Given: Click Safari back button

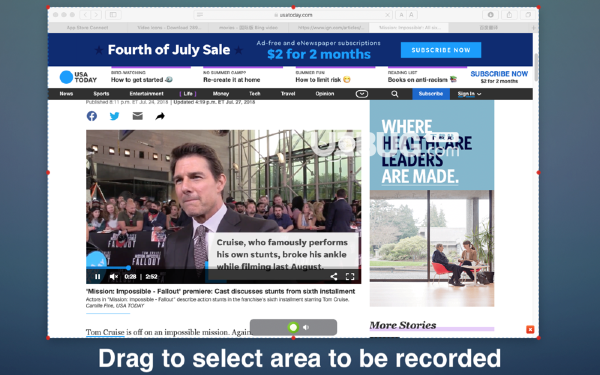Looking at the screenshot, I should 85,15.
